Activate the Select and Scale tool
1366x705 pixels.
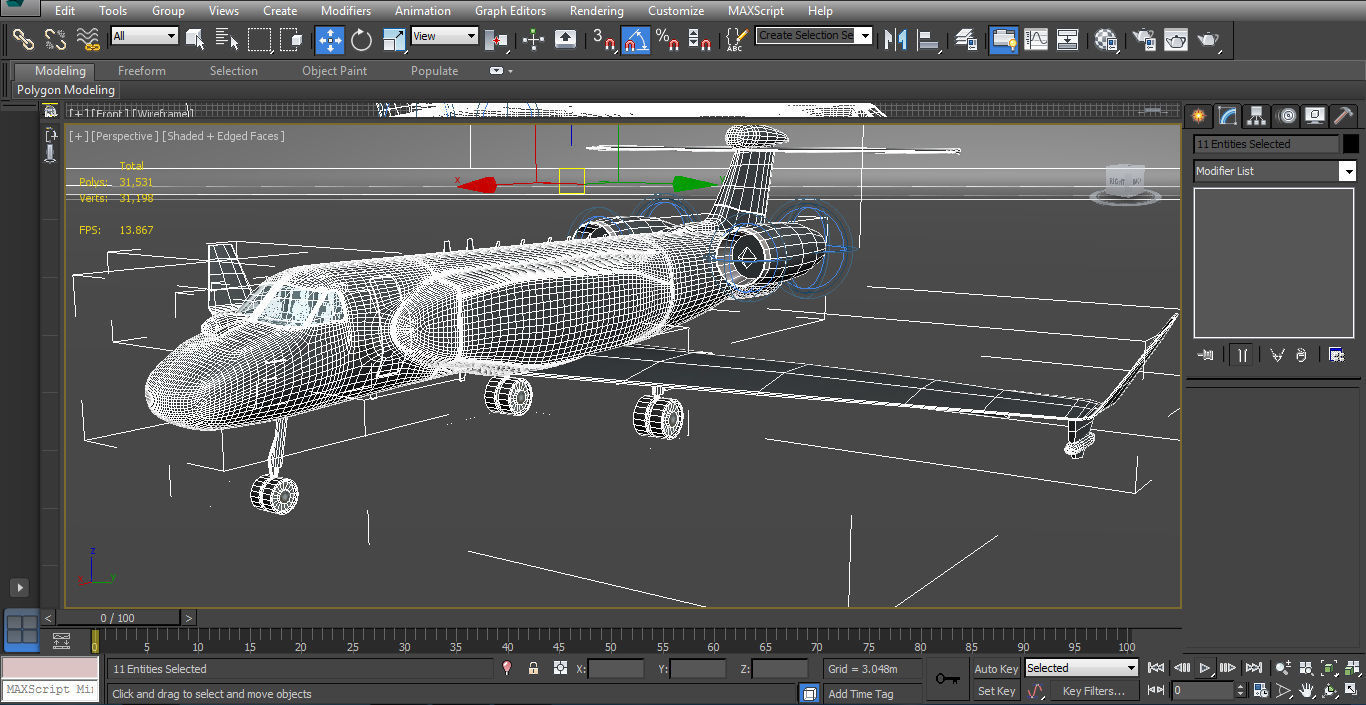tap(394, 40)
